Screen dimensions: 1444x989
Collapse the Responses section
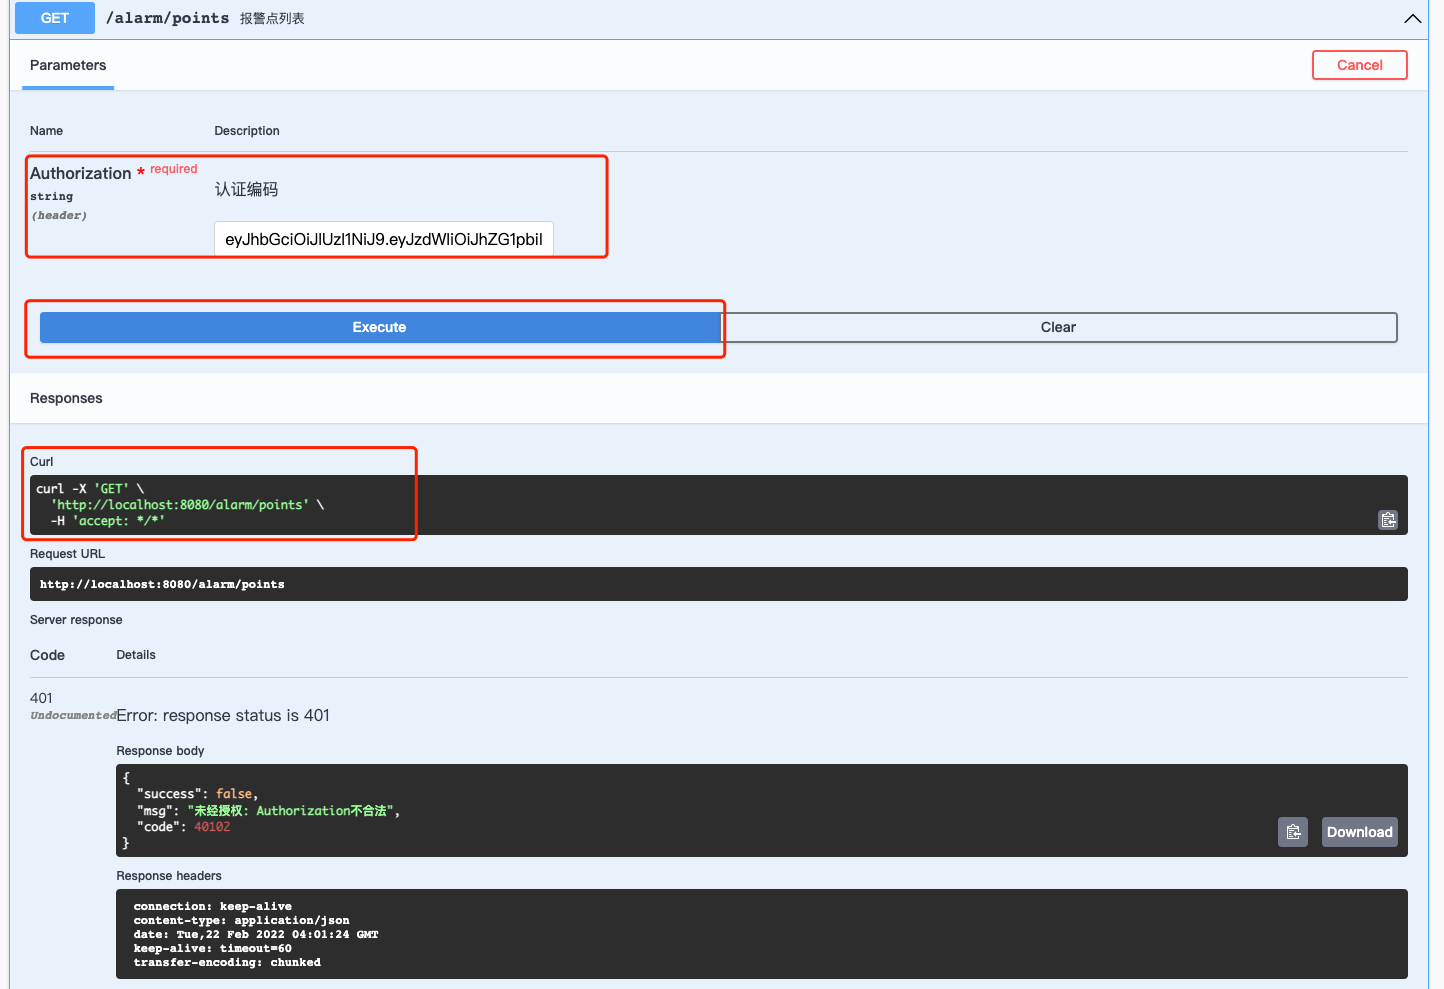[66, 398]
